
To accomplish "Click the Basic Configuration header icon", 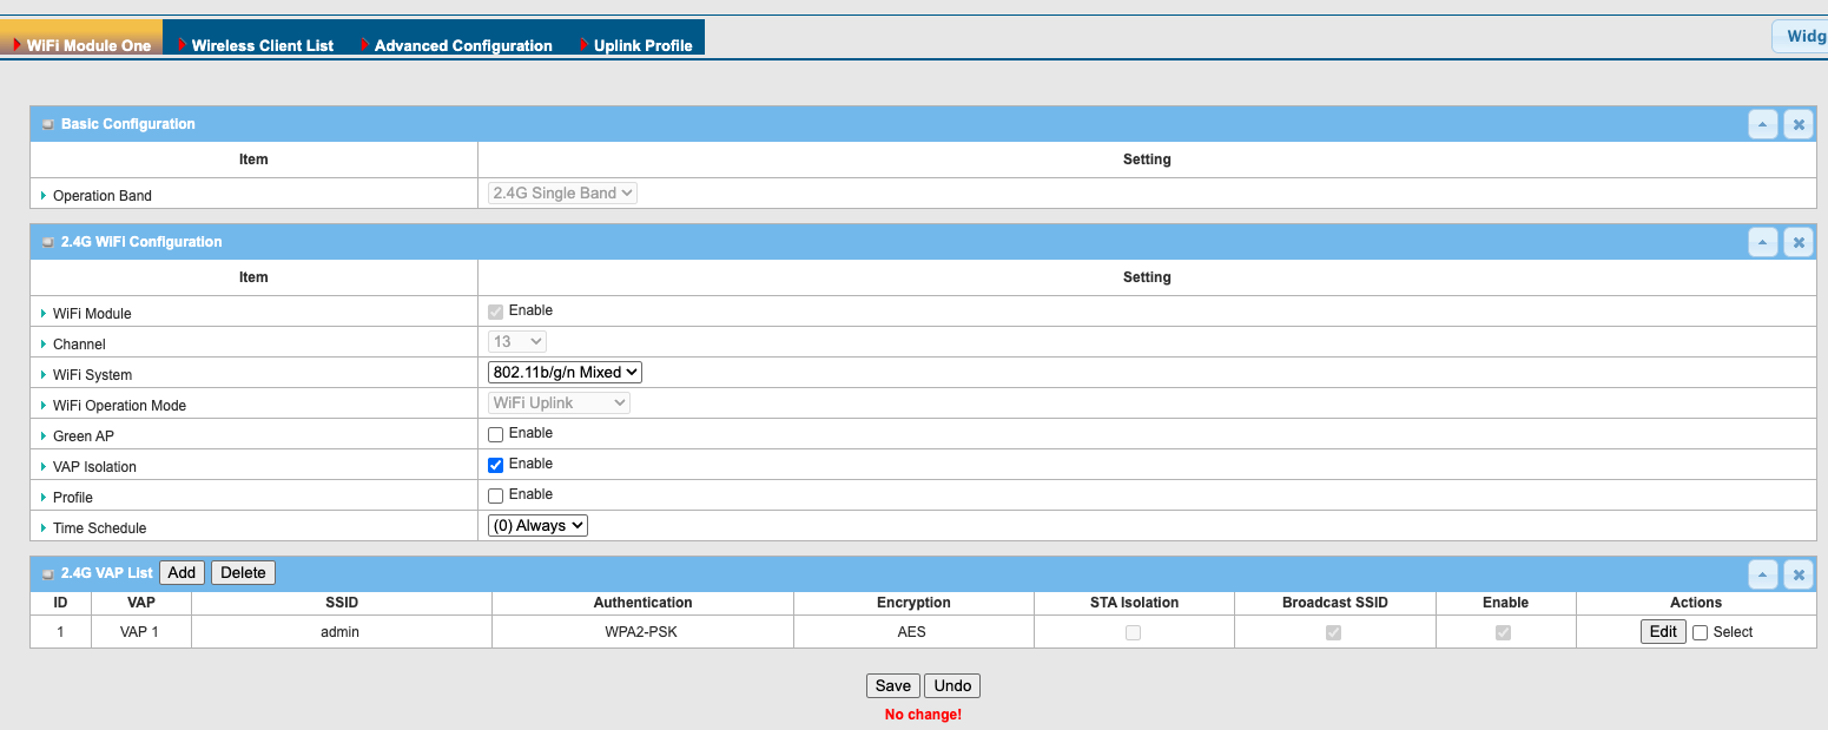I will [x=48, y=125].
